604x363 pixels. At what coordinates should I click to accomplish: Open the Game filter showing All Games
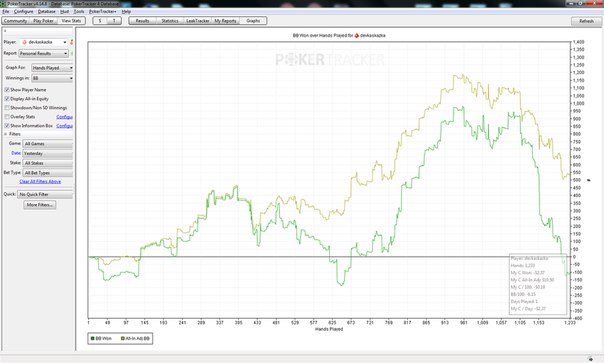click(x=48, y=144)
